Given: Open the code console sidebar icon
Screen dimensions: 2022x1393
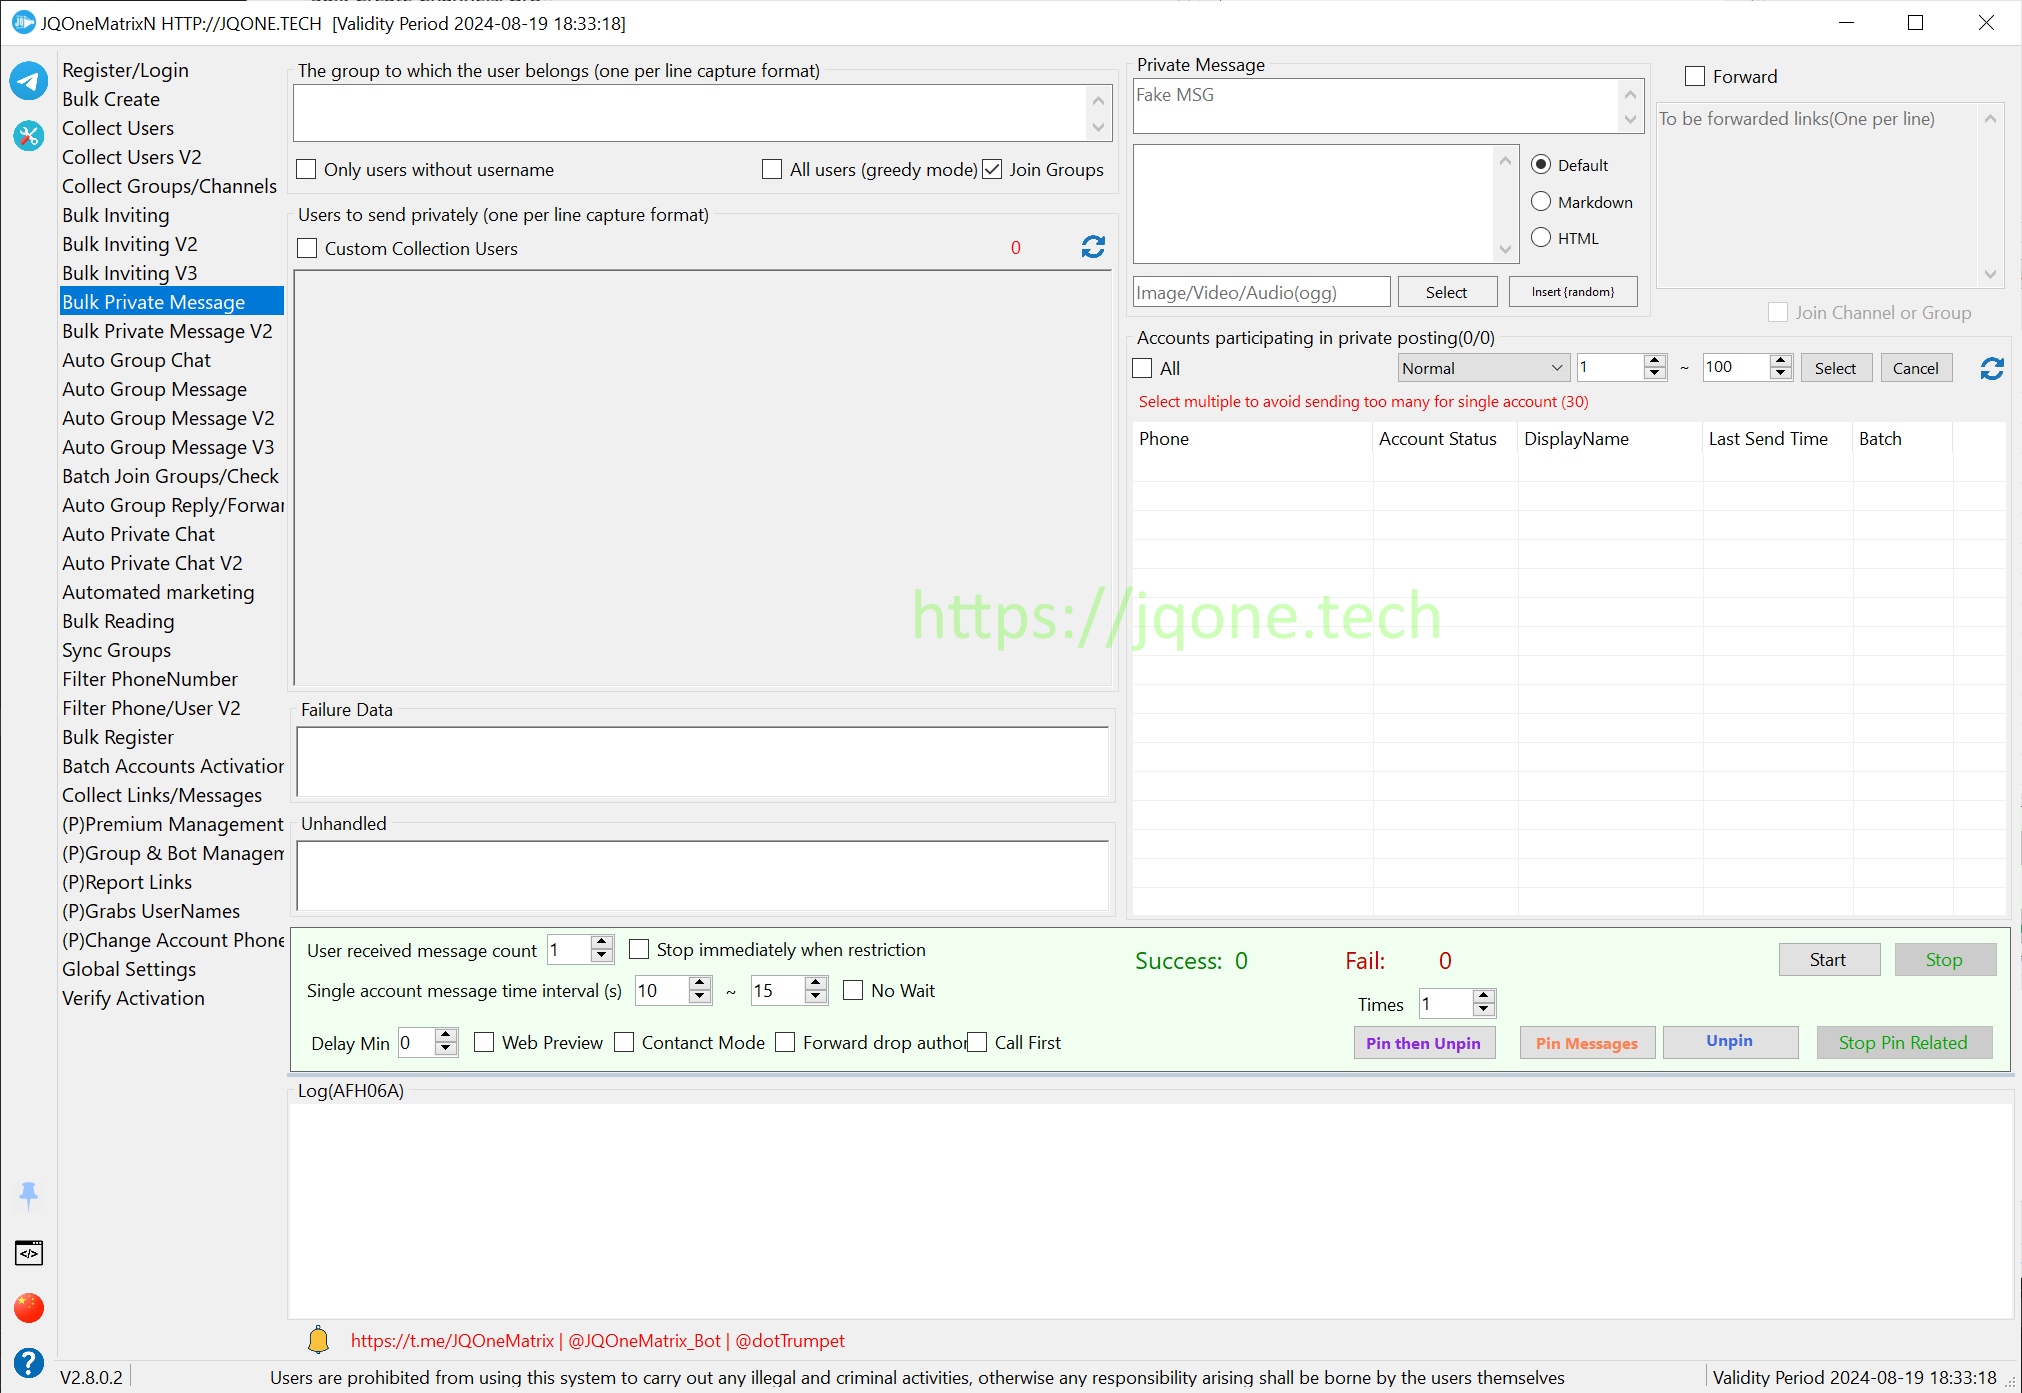Looking at the screenshot, I should [29, 1253].
